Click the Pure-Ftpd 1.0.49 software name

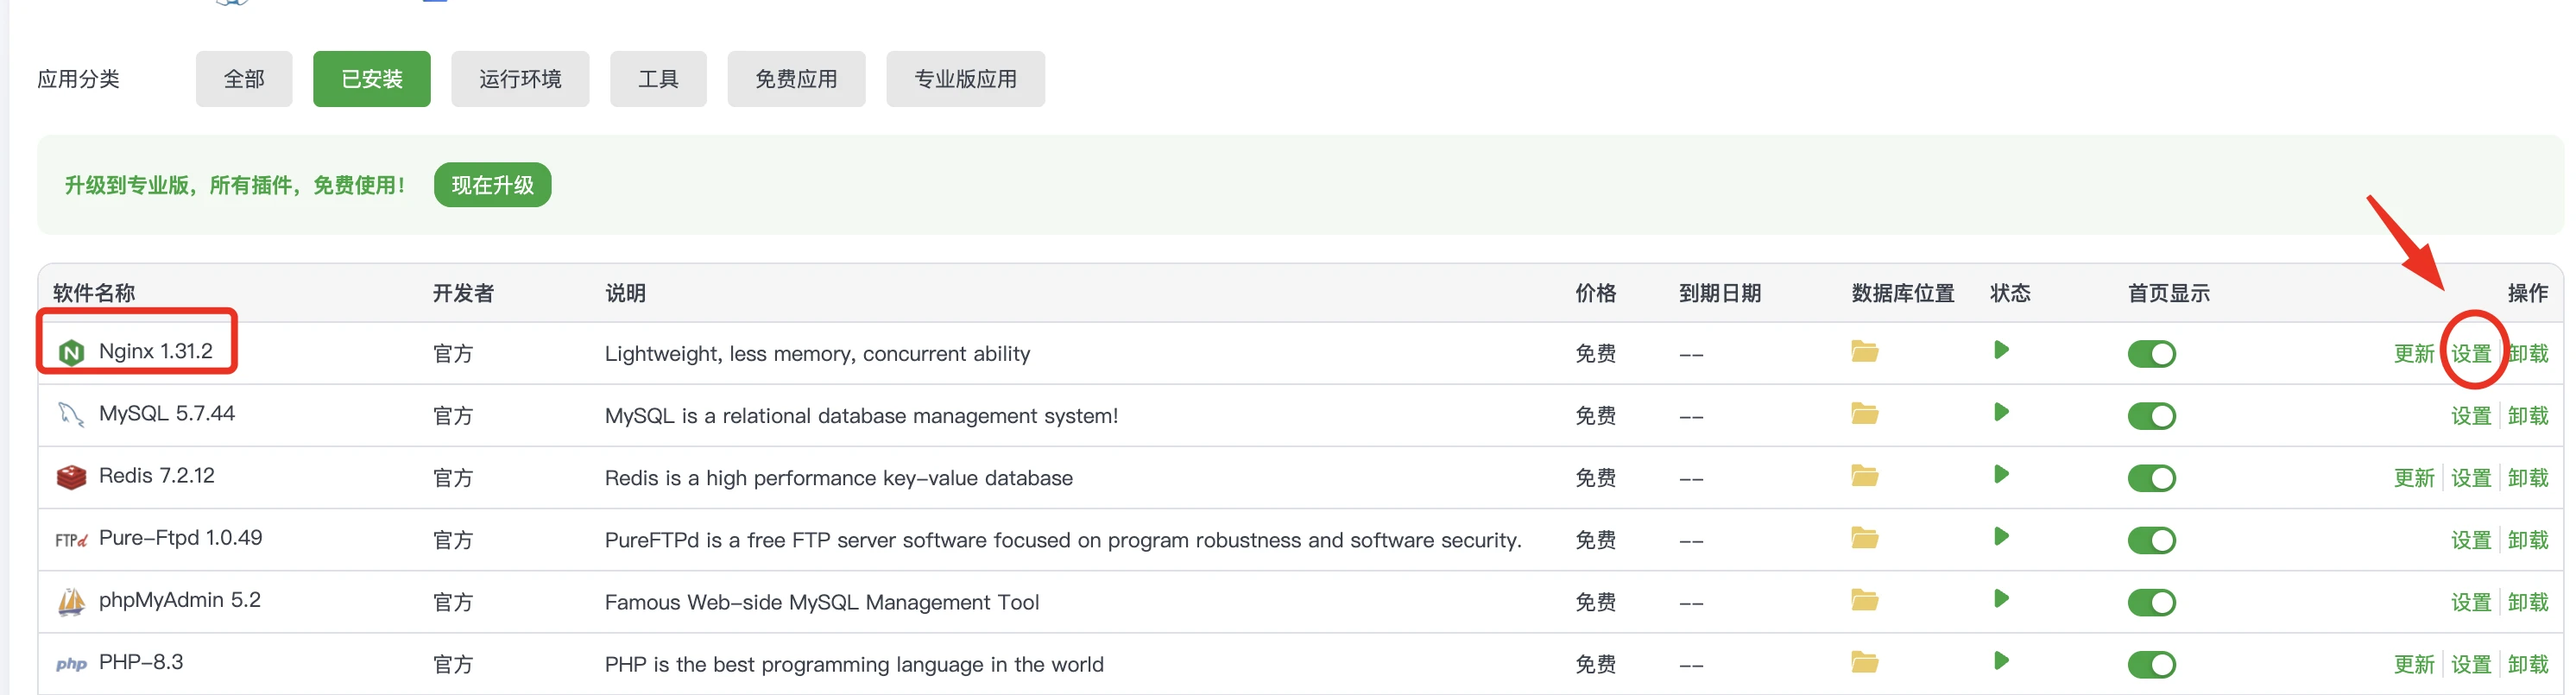coord(180,538)
